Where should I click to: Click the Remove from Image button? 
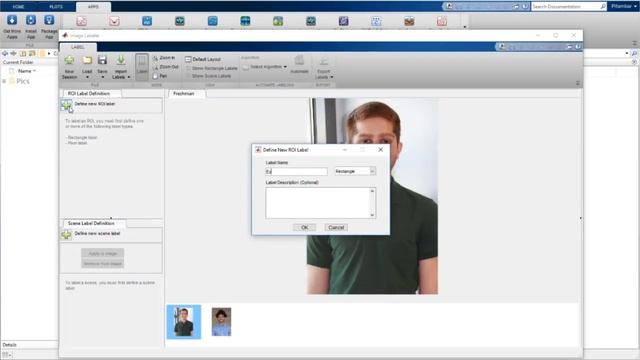[x=102, y=264]
